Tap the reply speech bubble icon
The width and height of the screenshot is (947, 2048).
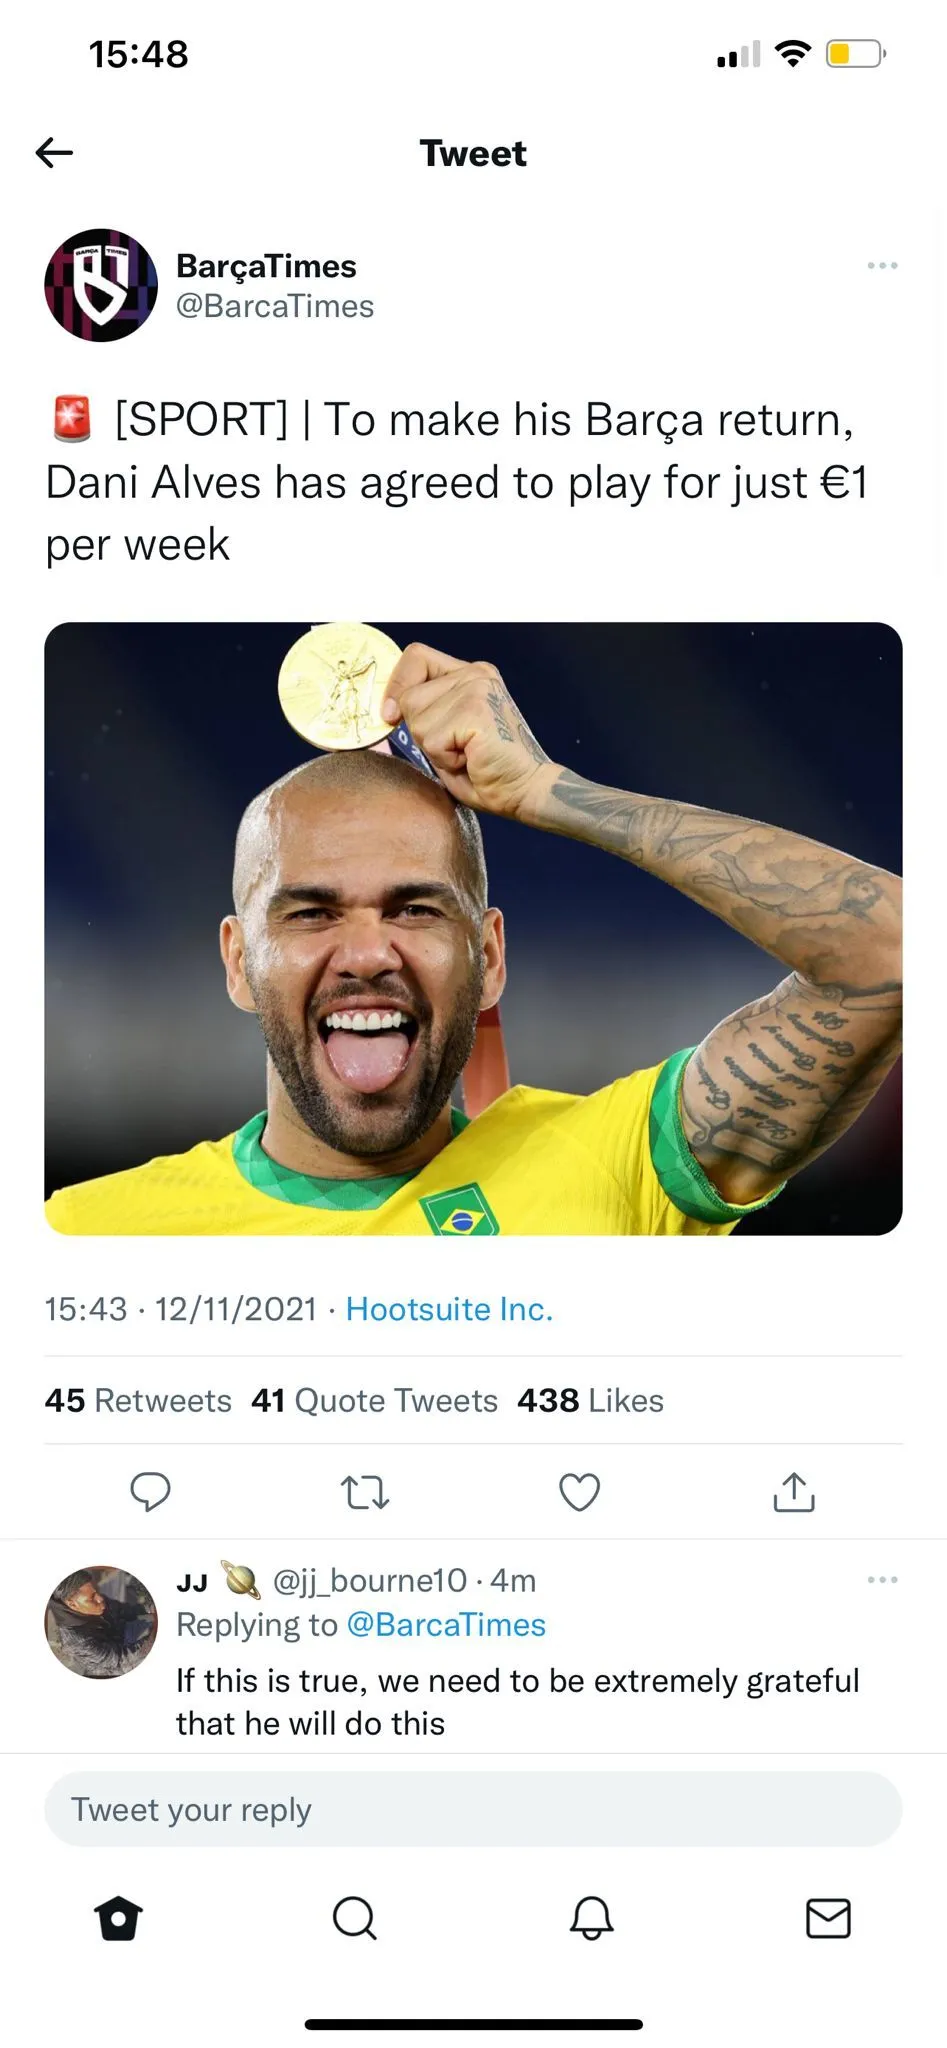point(151,1492)
